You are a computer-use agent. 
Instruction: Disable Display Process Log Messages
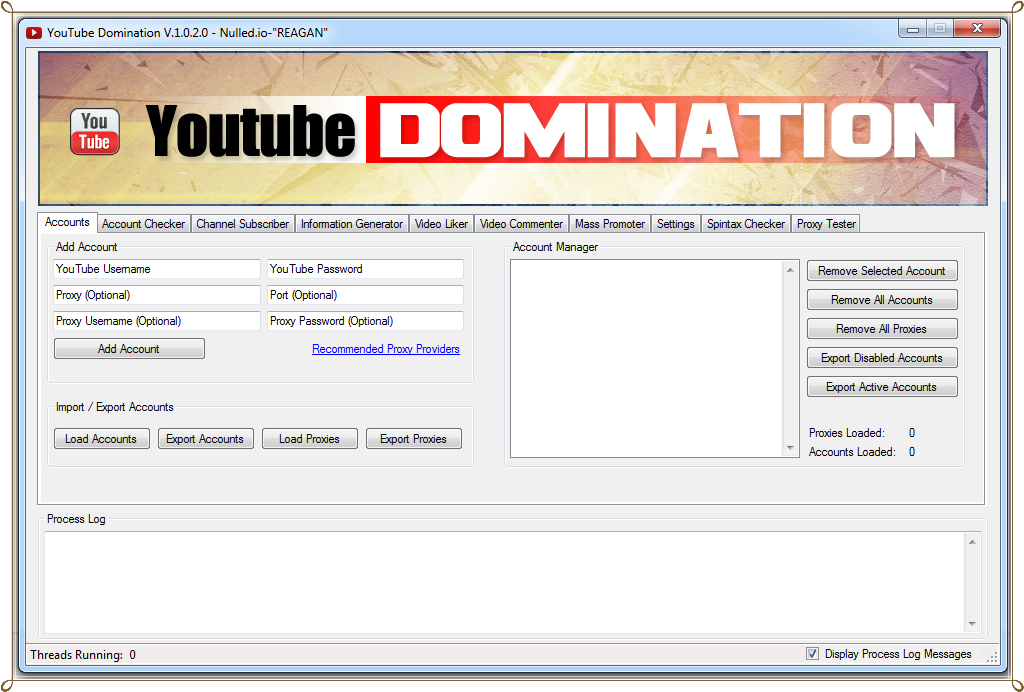[x=813, y=653]
